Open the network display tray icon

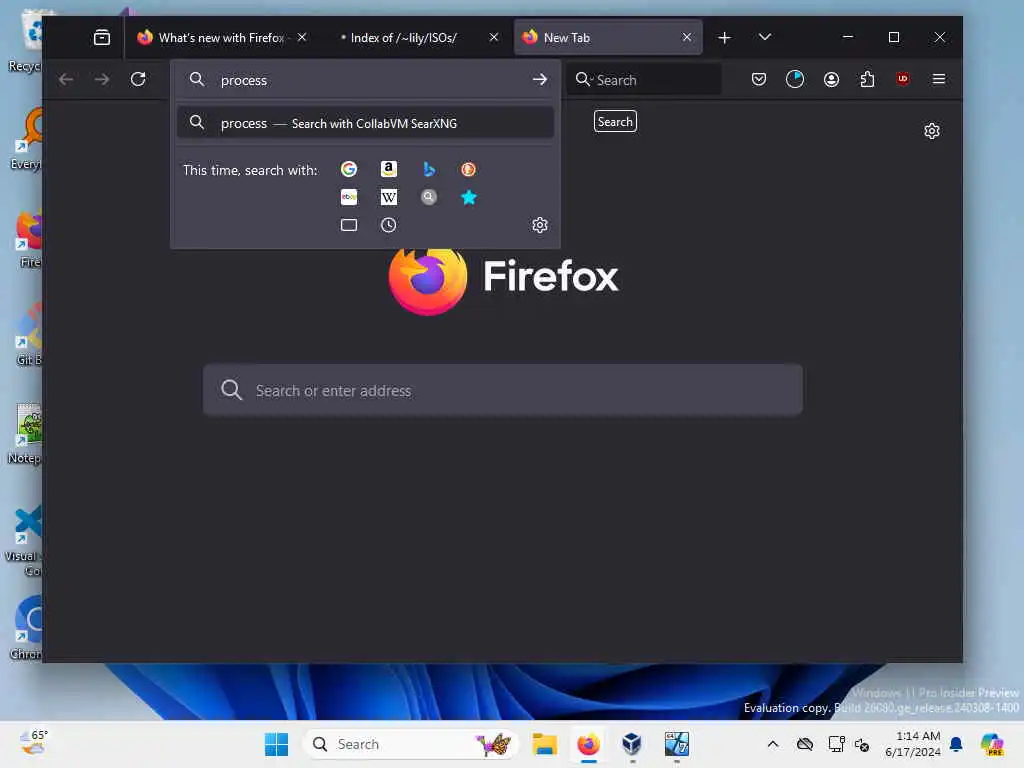[836, 744]
